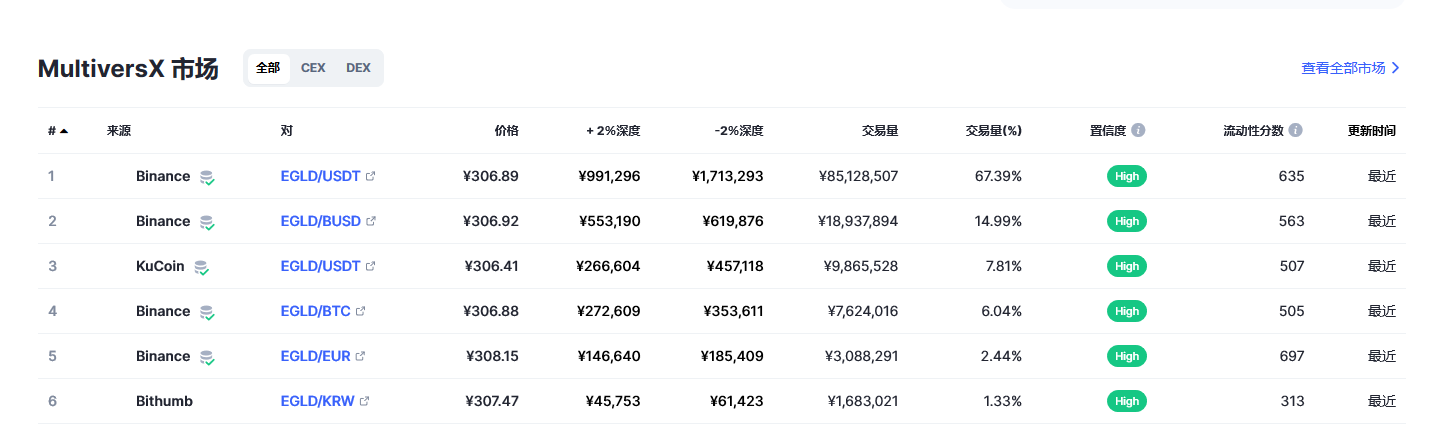
Task: Click the external link icon next to EGLD/EUR
Action: click(x=361, y=356)
